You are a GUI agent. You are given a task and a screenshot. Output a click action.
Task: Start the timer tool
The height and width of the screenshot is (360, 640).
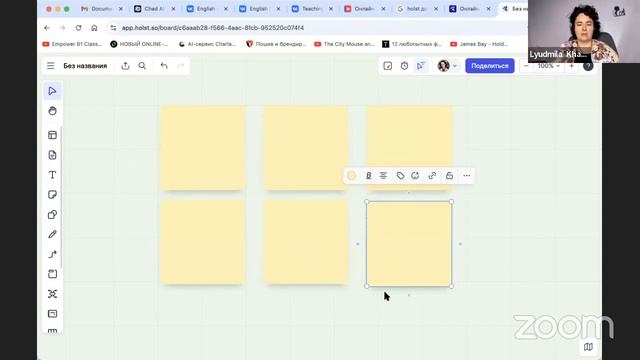click(x=404, y=66)
